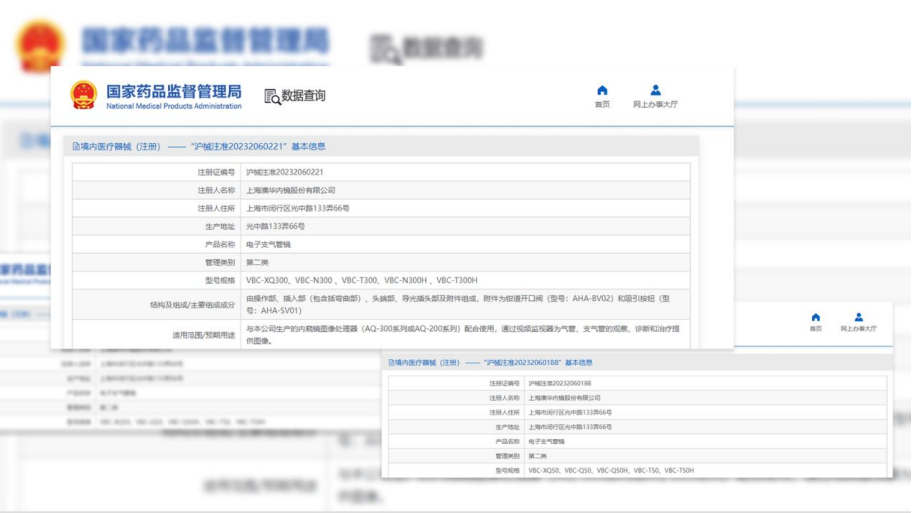The height and width of the screenshot is (513, 912).
Task: Click 第二类 category value in the 20232060188 table
Action: point(537,456)
